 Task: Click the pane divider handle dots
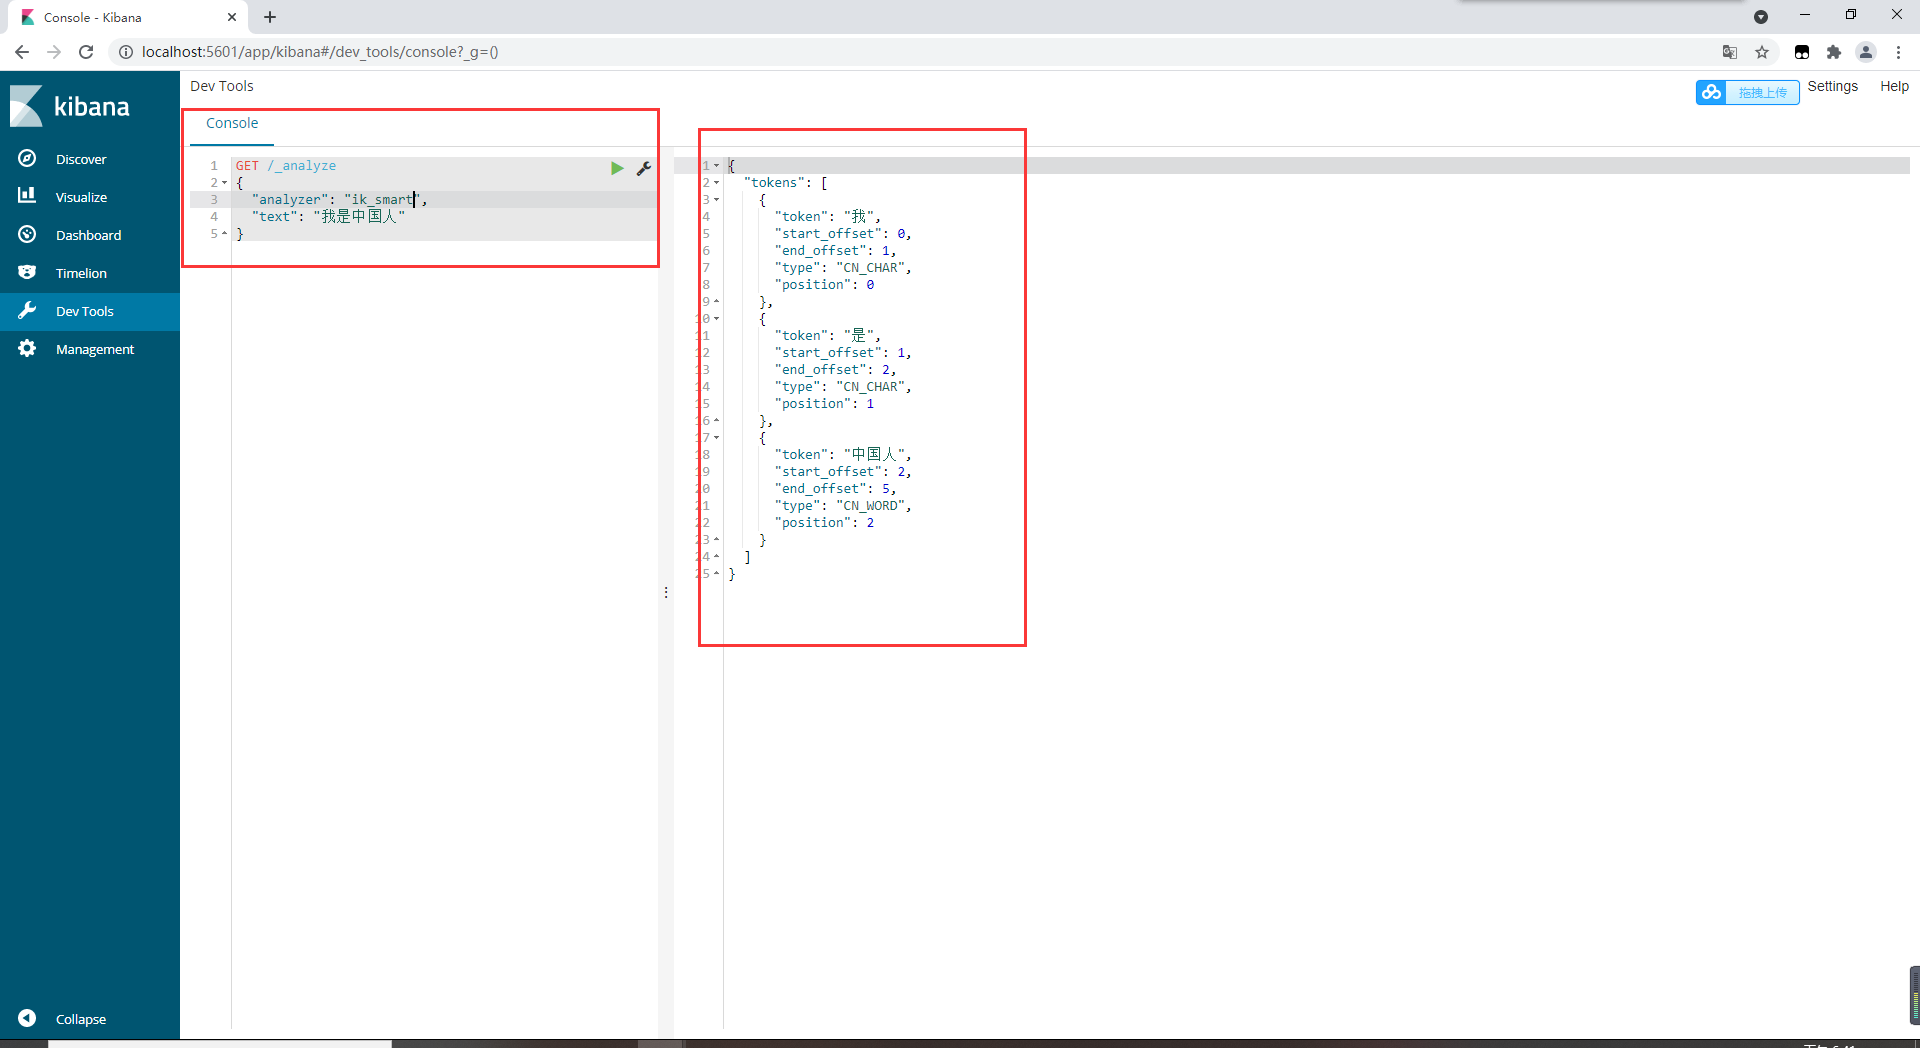666,593
